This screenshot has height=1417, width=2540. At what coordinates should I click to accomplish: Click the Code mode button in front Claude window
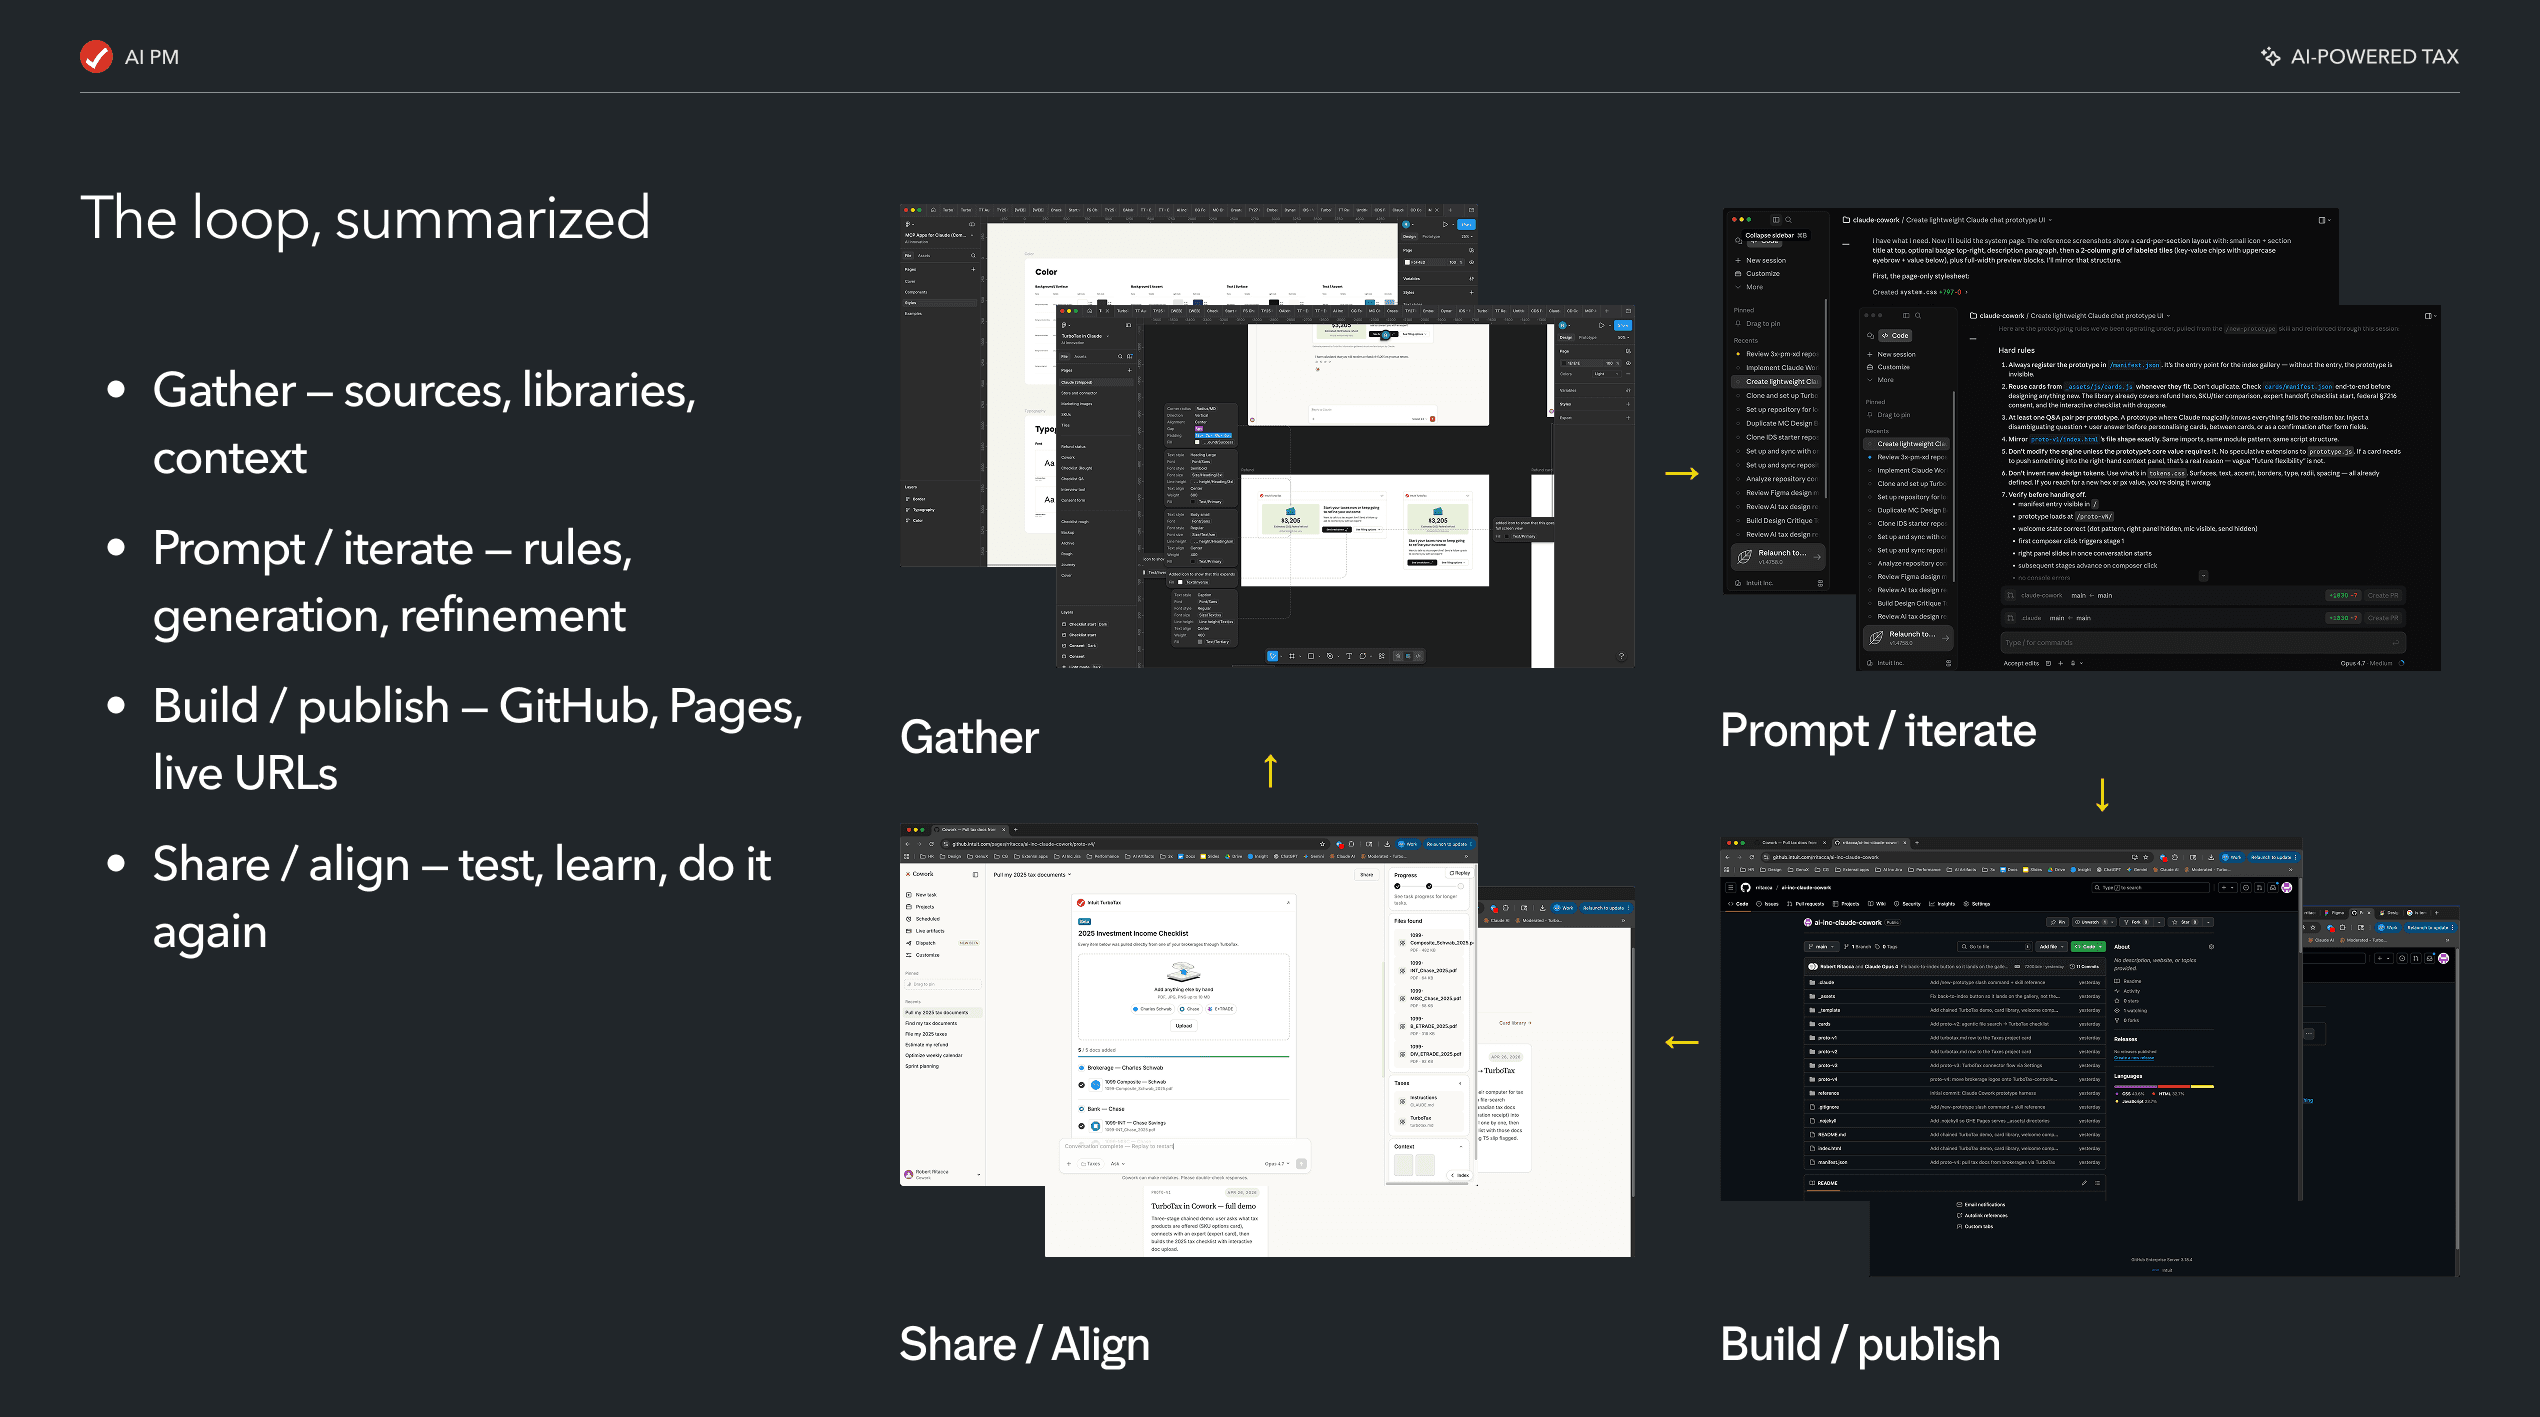click(x=1895, y=335)
